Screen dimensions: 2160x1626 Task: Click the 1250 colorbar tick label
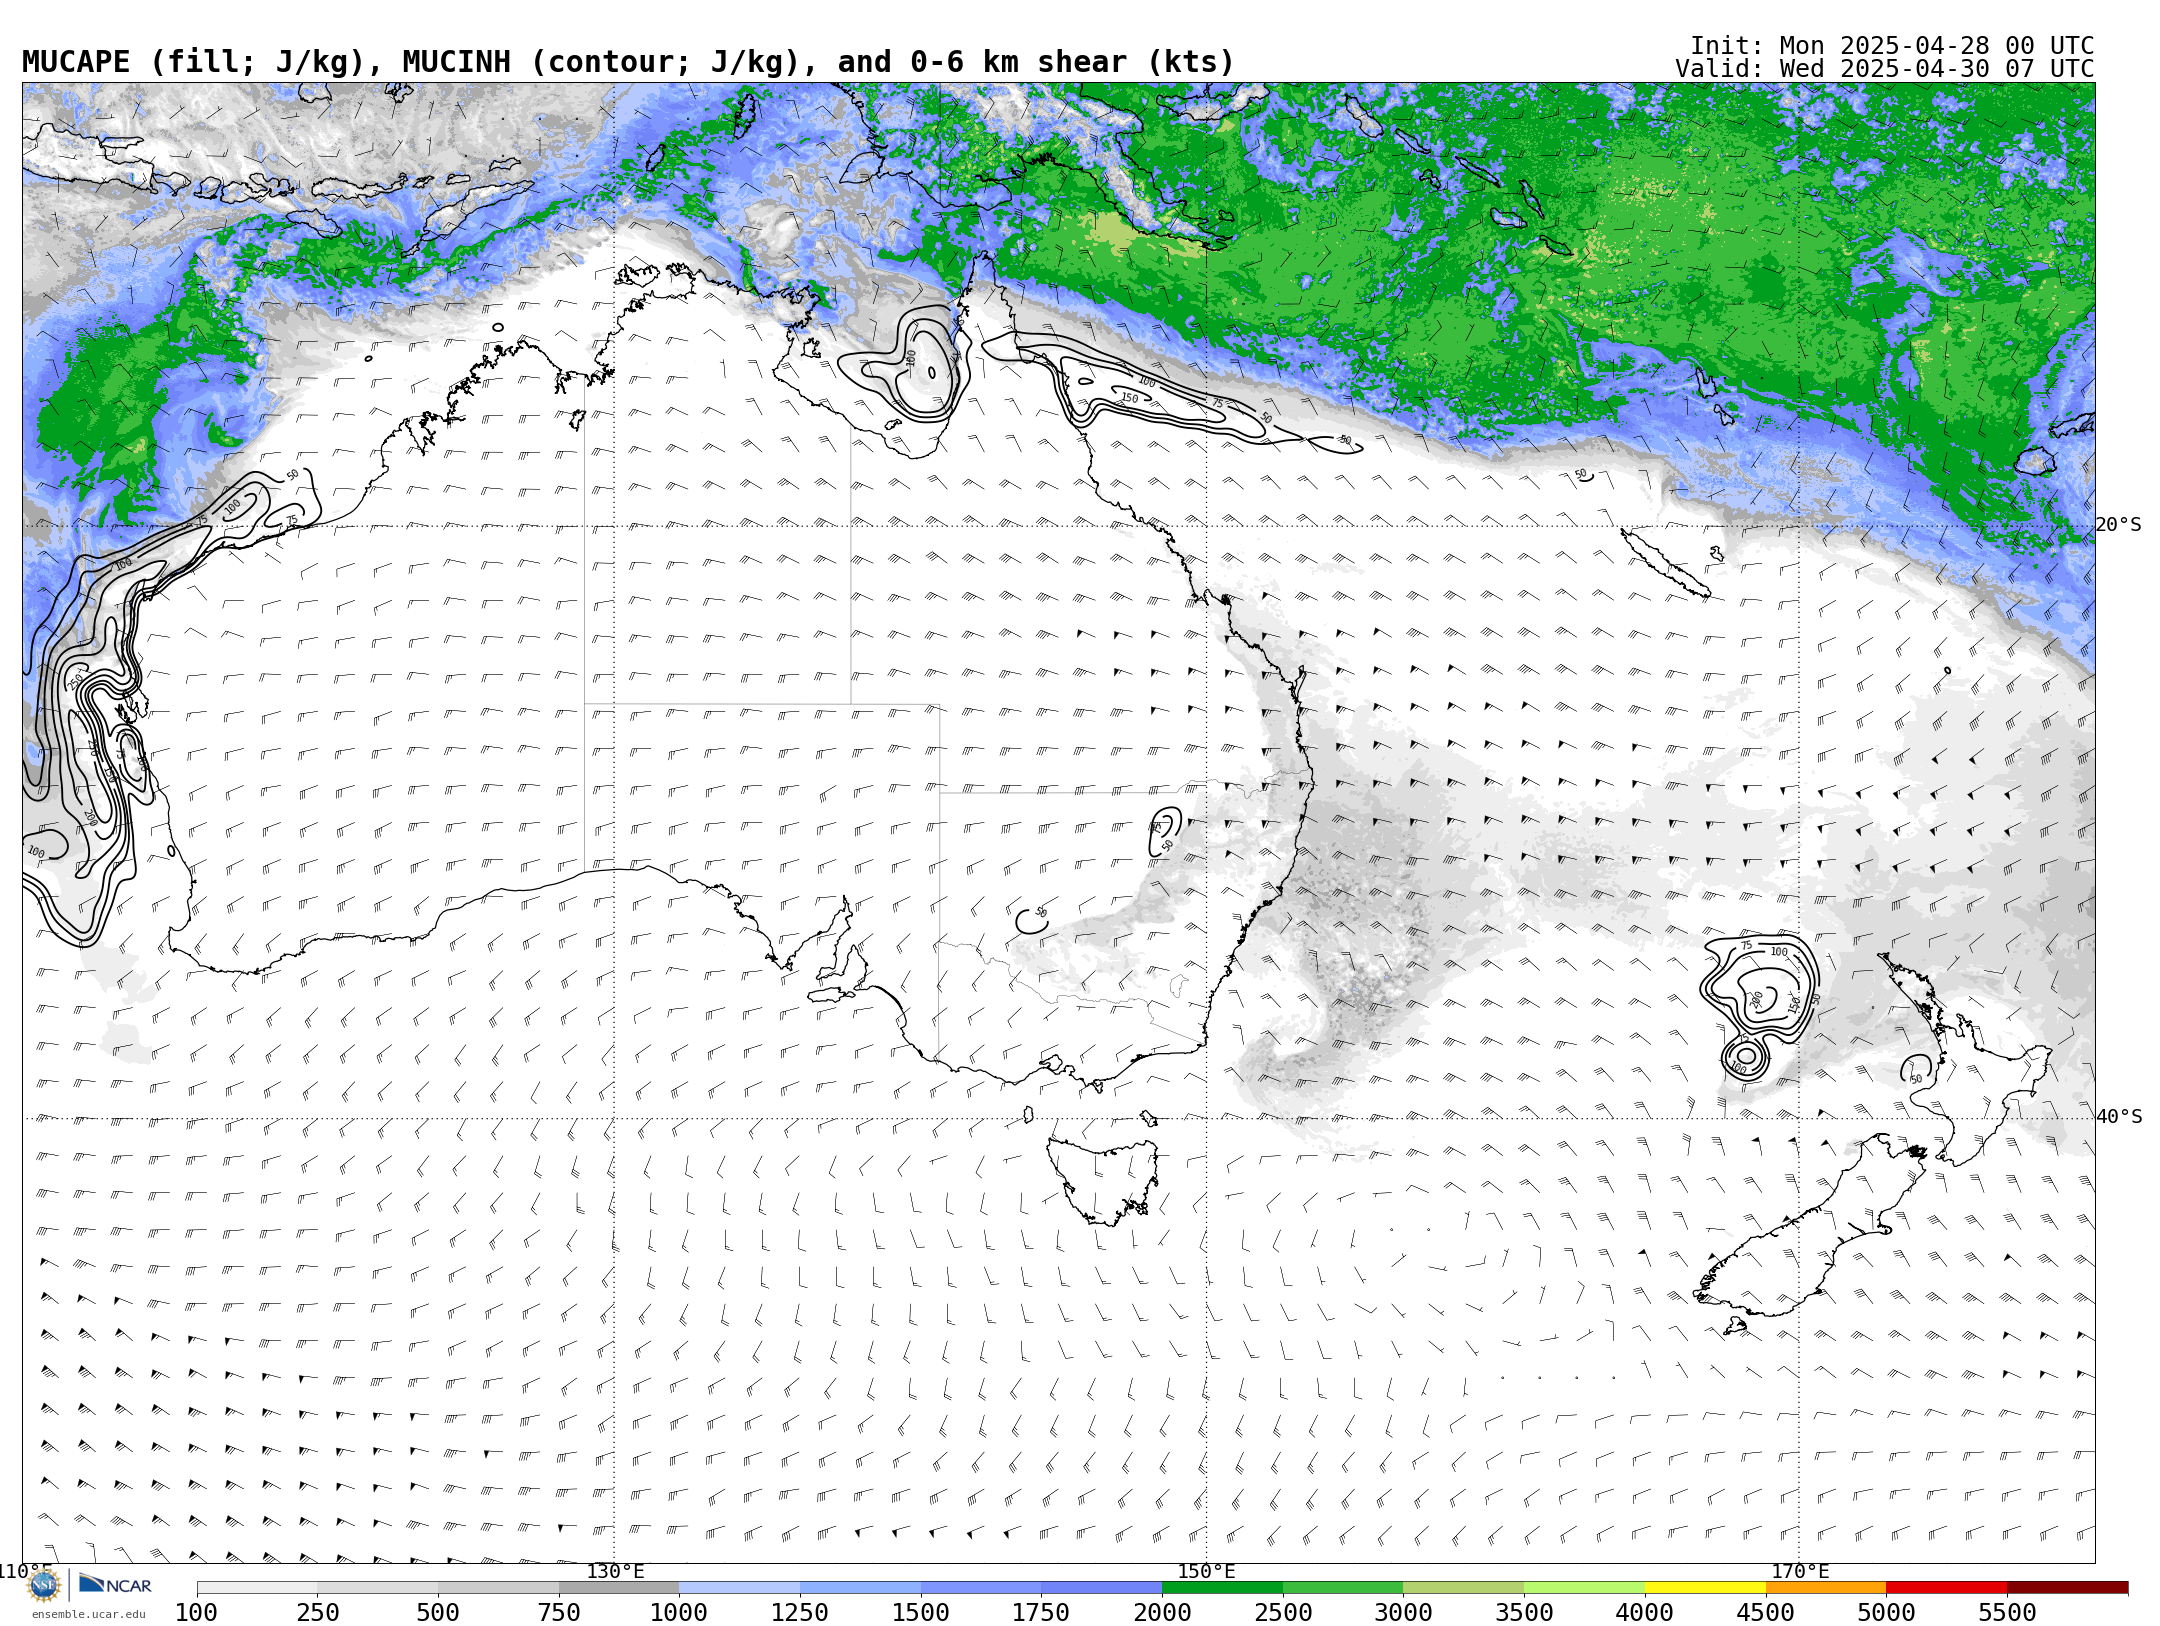(x=800, y=1612)
